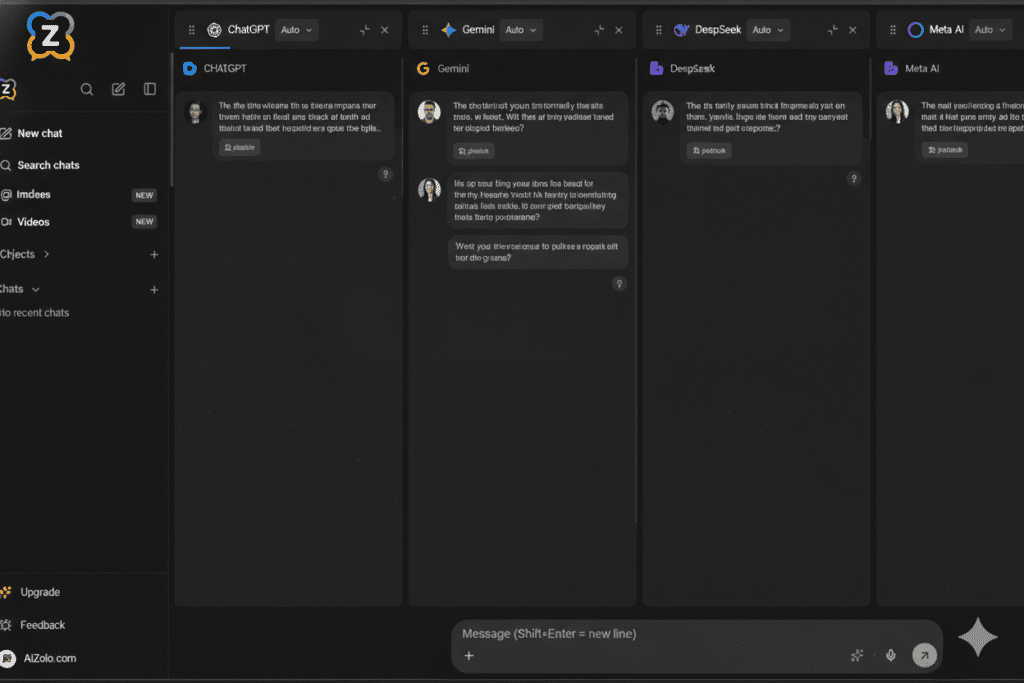Collapse the Chats section chevron
Image resolution: width=1024 pixels, height=683 pixels.
[36, 289]
